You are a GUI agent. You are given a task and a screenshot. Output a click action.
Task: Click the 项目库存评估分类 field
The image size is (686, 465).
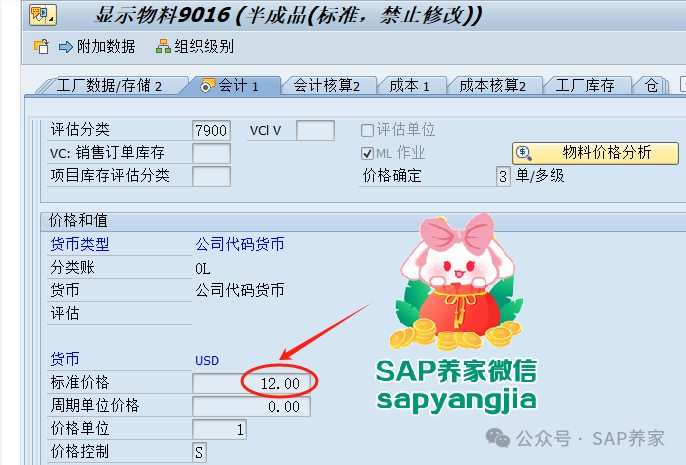(211, 176)
